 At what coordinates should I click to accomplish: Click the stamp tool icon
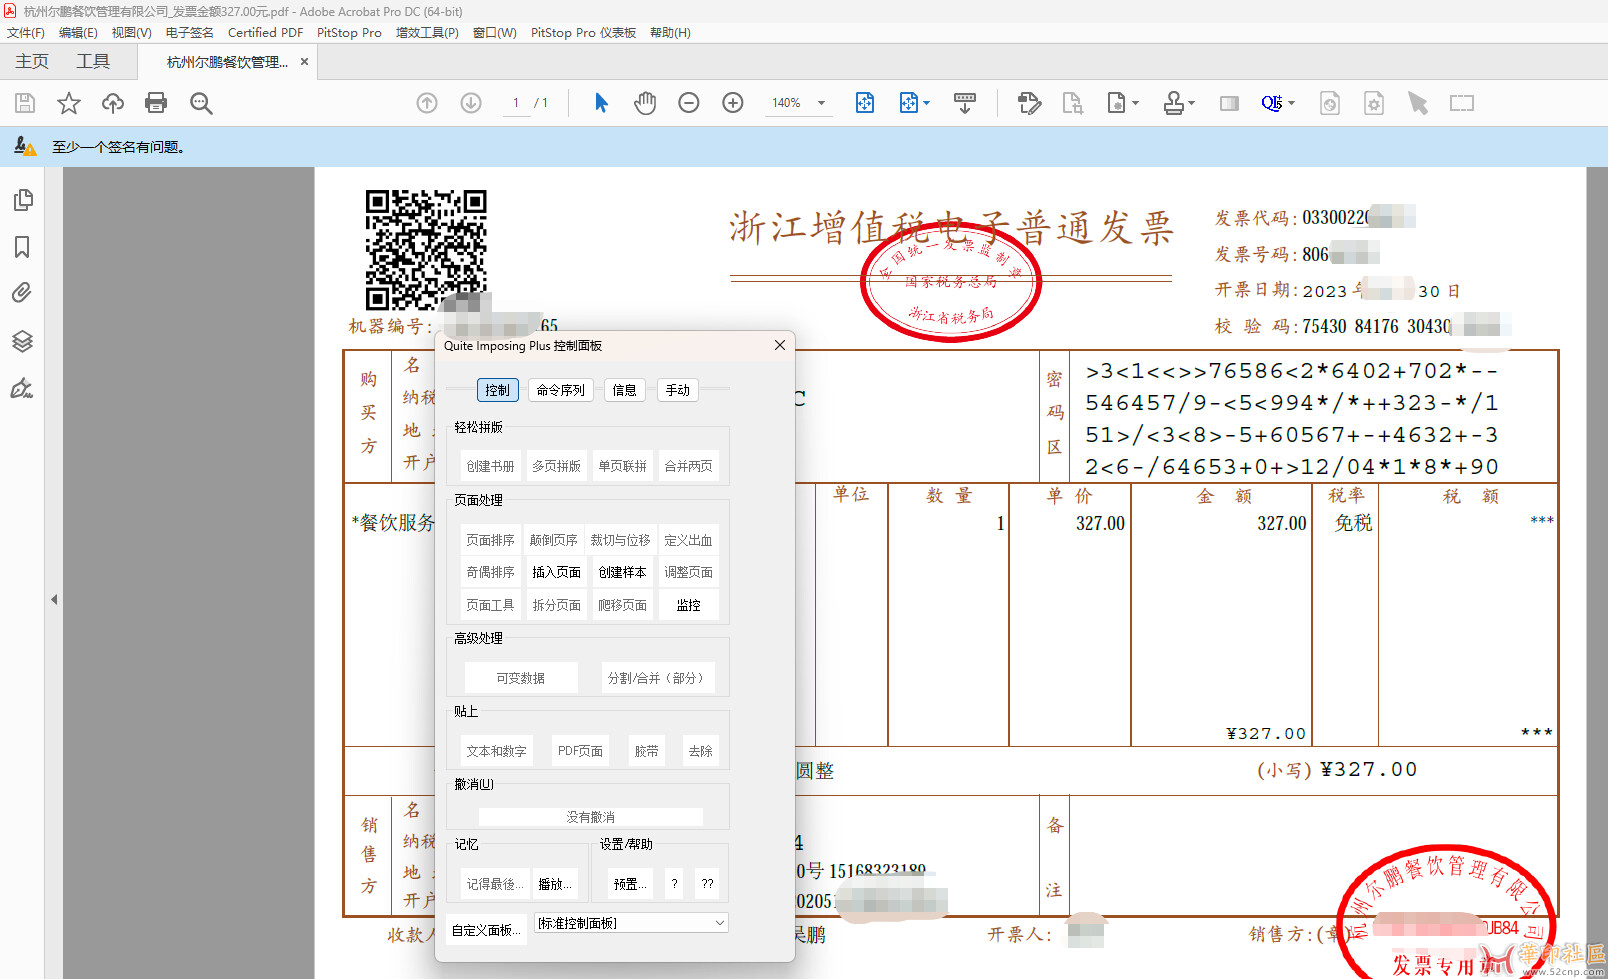point(1174,103)
